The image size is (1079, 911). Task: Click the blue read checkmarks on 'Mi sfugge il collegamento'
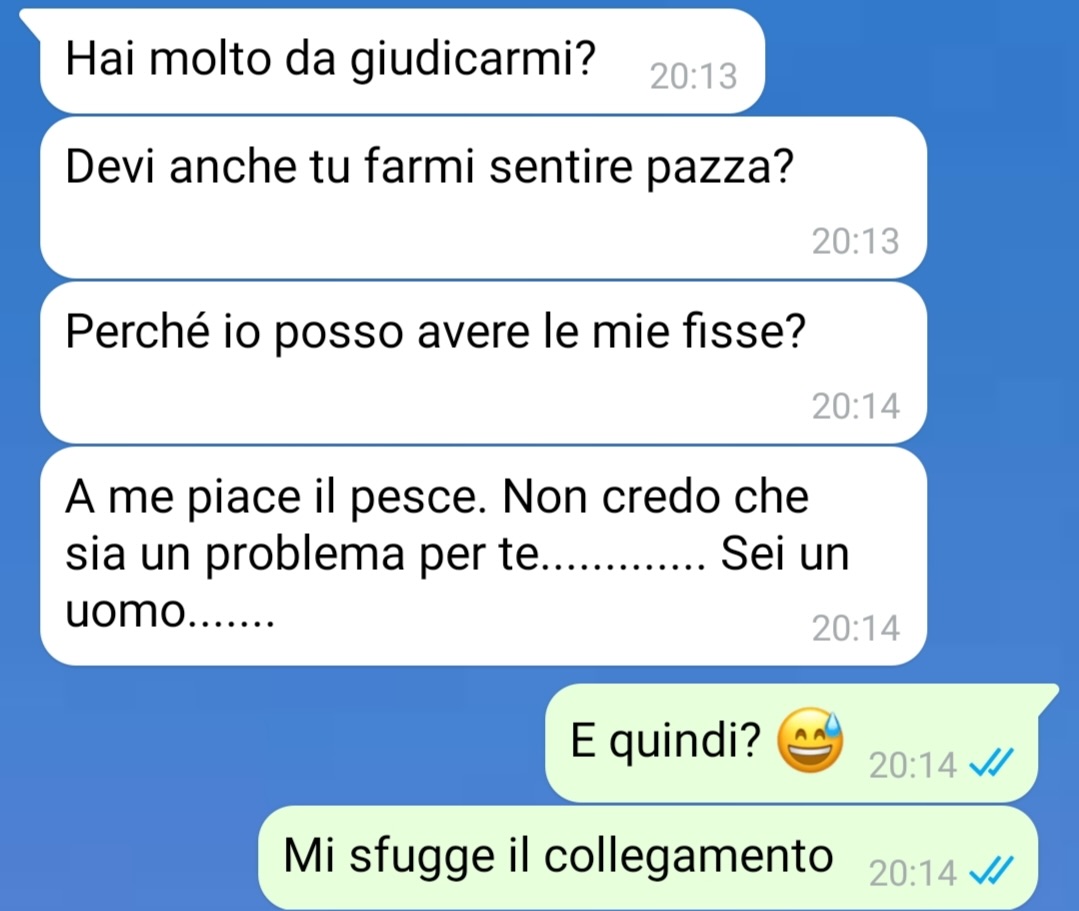click(991, 871)
